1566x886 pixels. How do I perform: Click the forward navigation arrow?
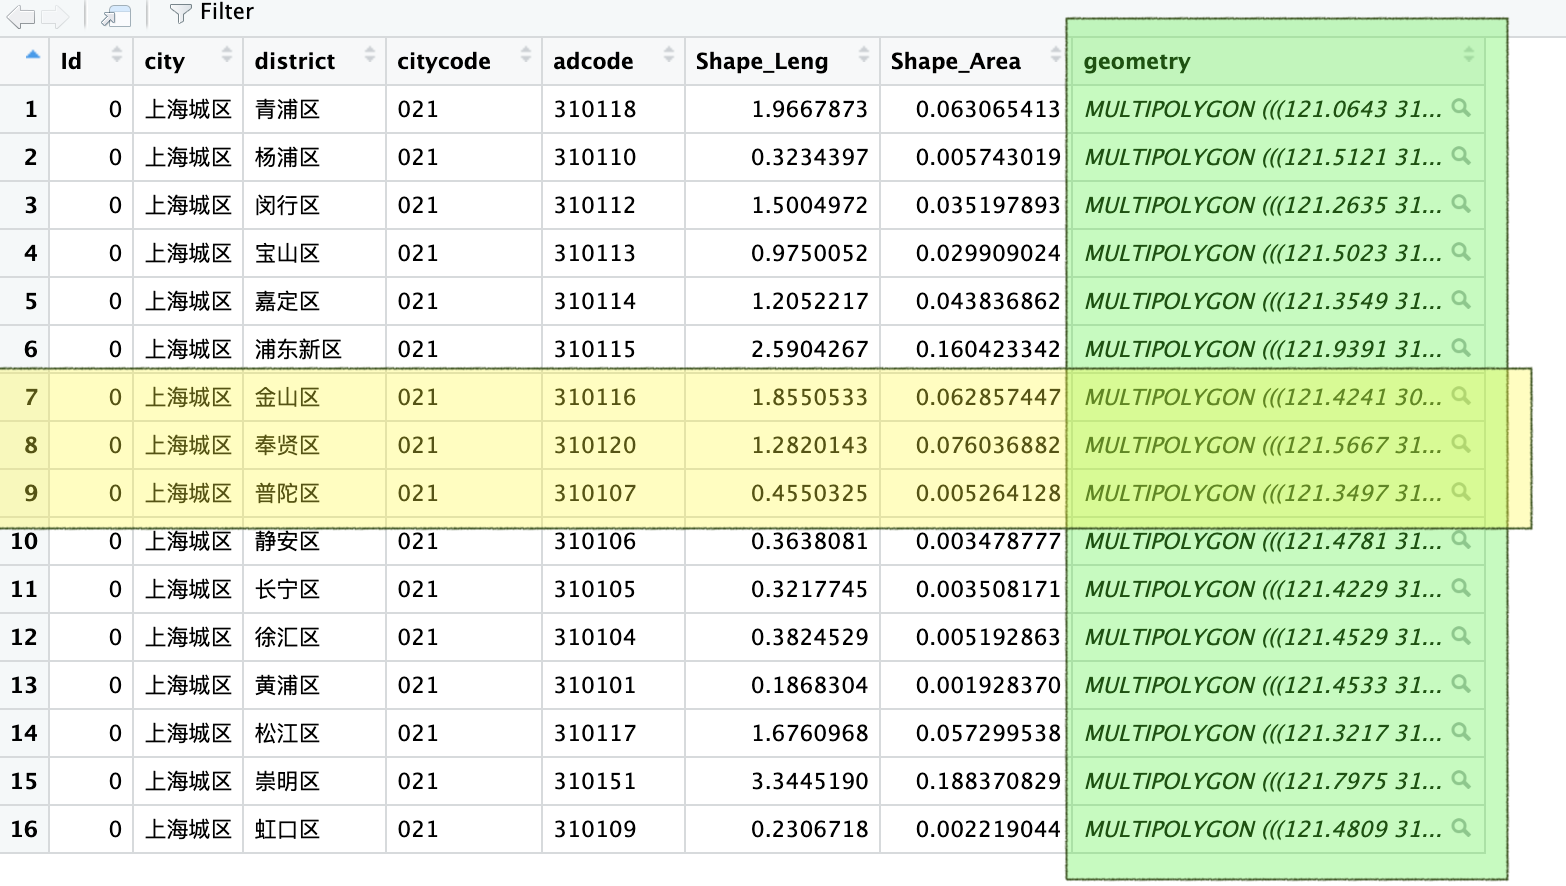[55, 15]
